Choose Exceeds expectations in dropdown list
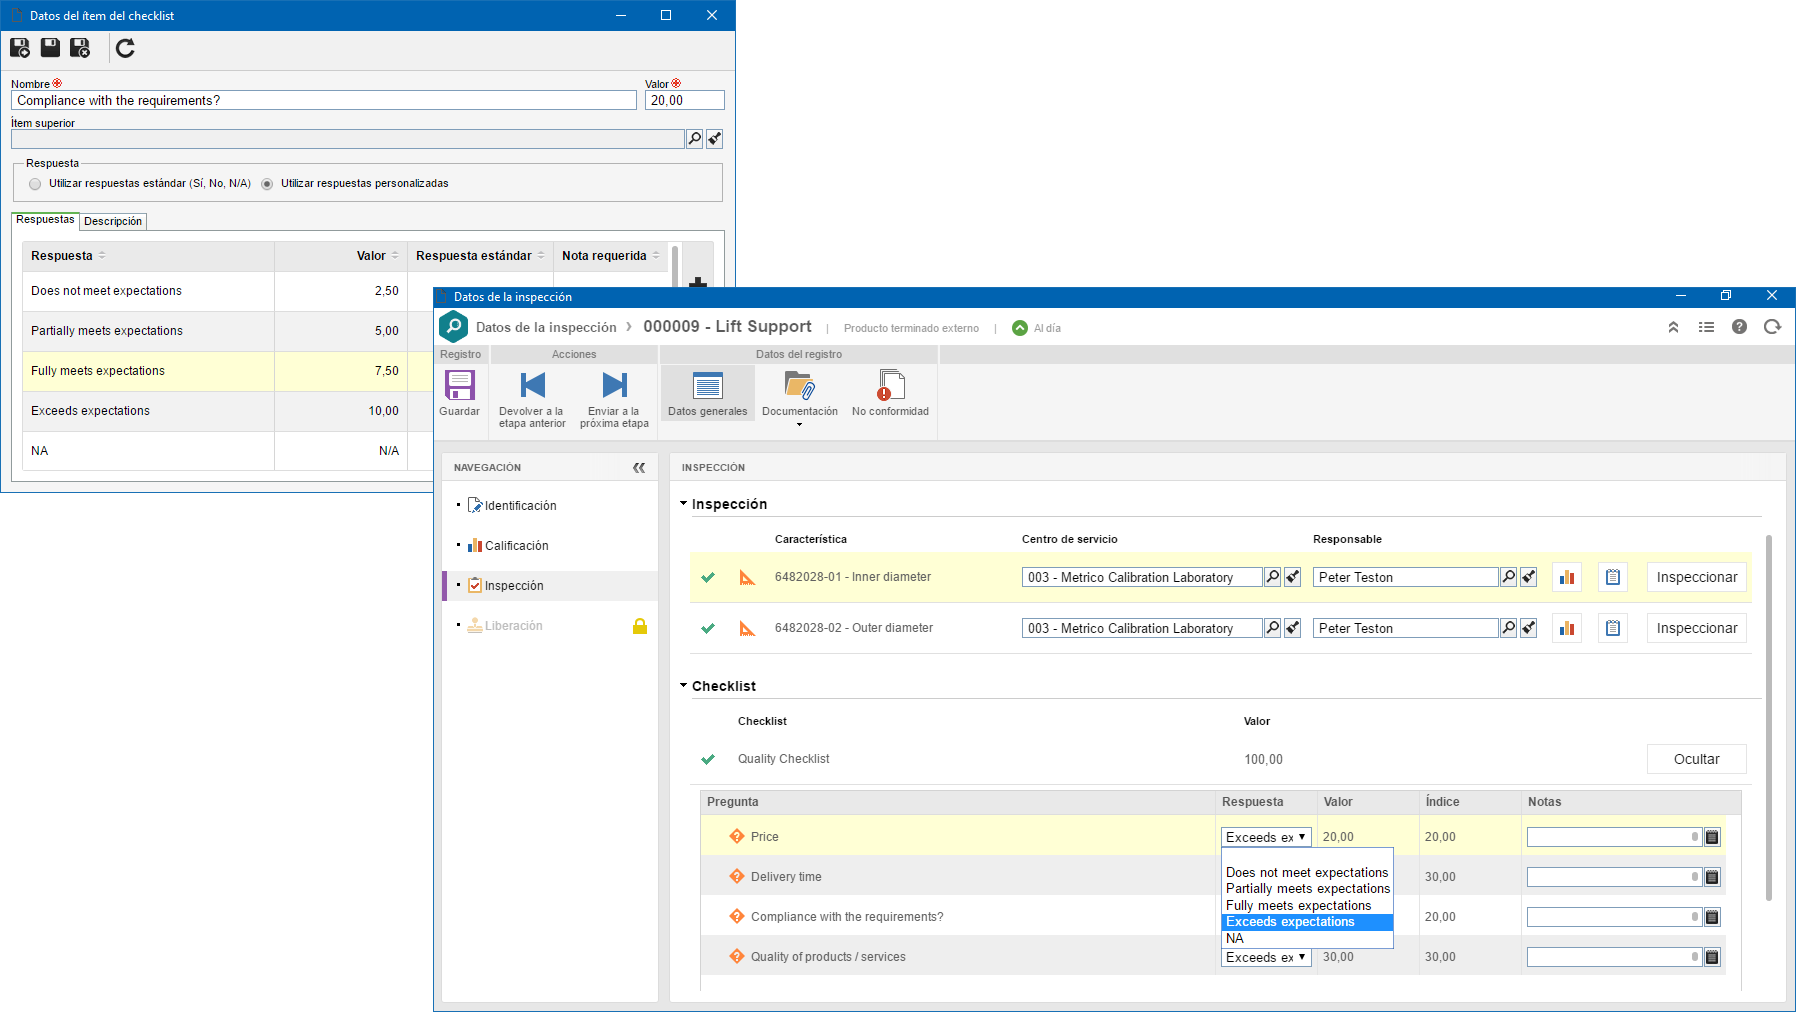 [1307, 922]
